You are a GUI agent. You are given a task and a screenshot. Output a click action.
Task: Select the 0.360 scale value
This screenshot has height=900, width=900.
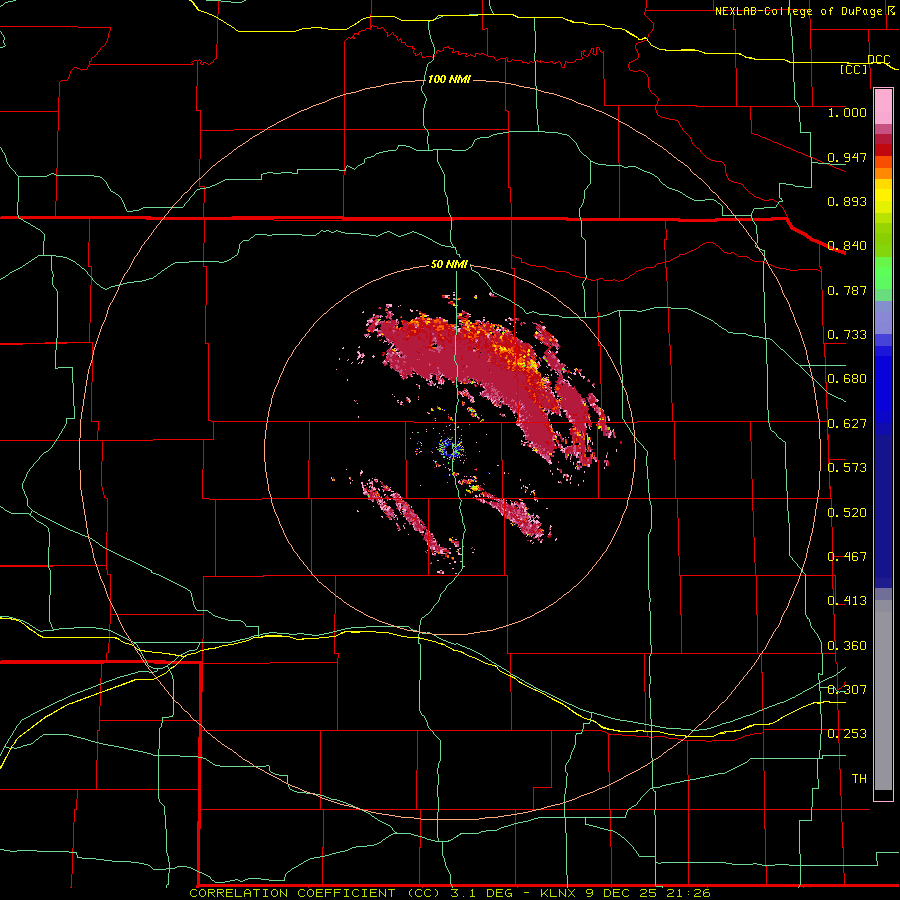click(847, 646)
